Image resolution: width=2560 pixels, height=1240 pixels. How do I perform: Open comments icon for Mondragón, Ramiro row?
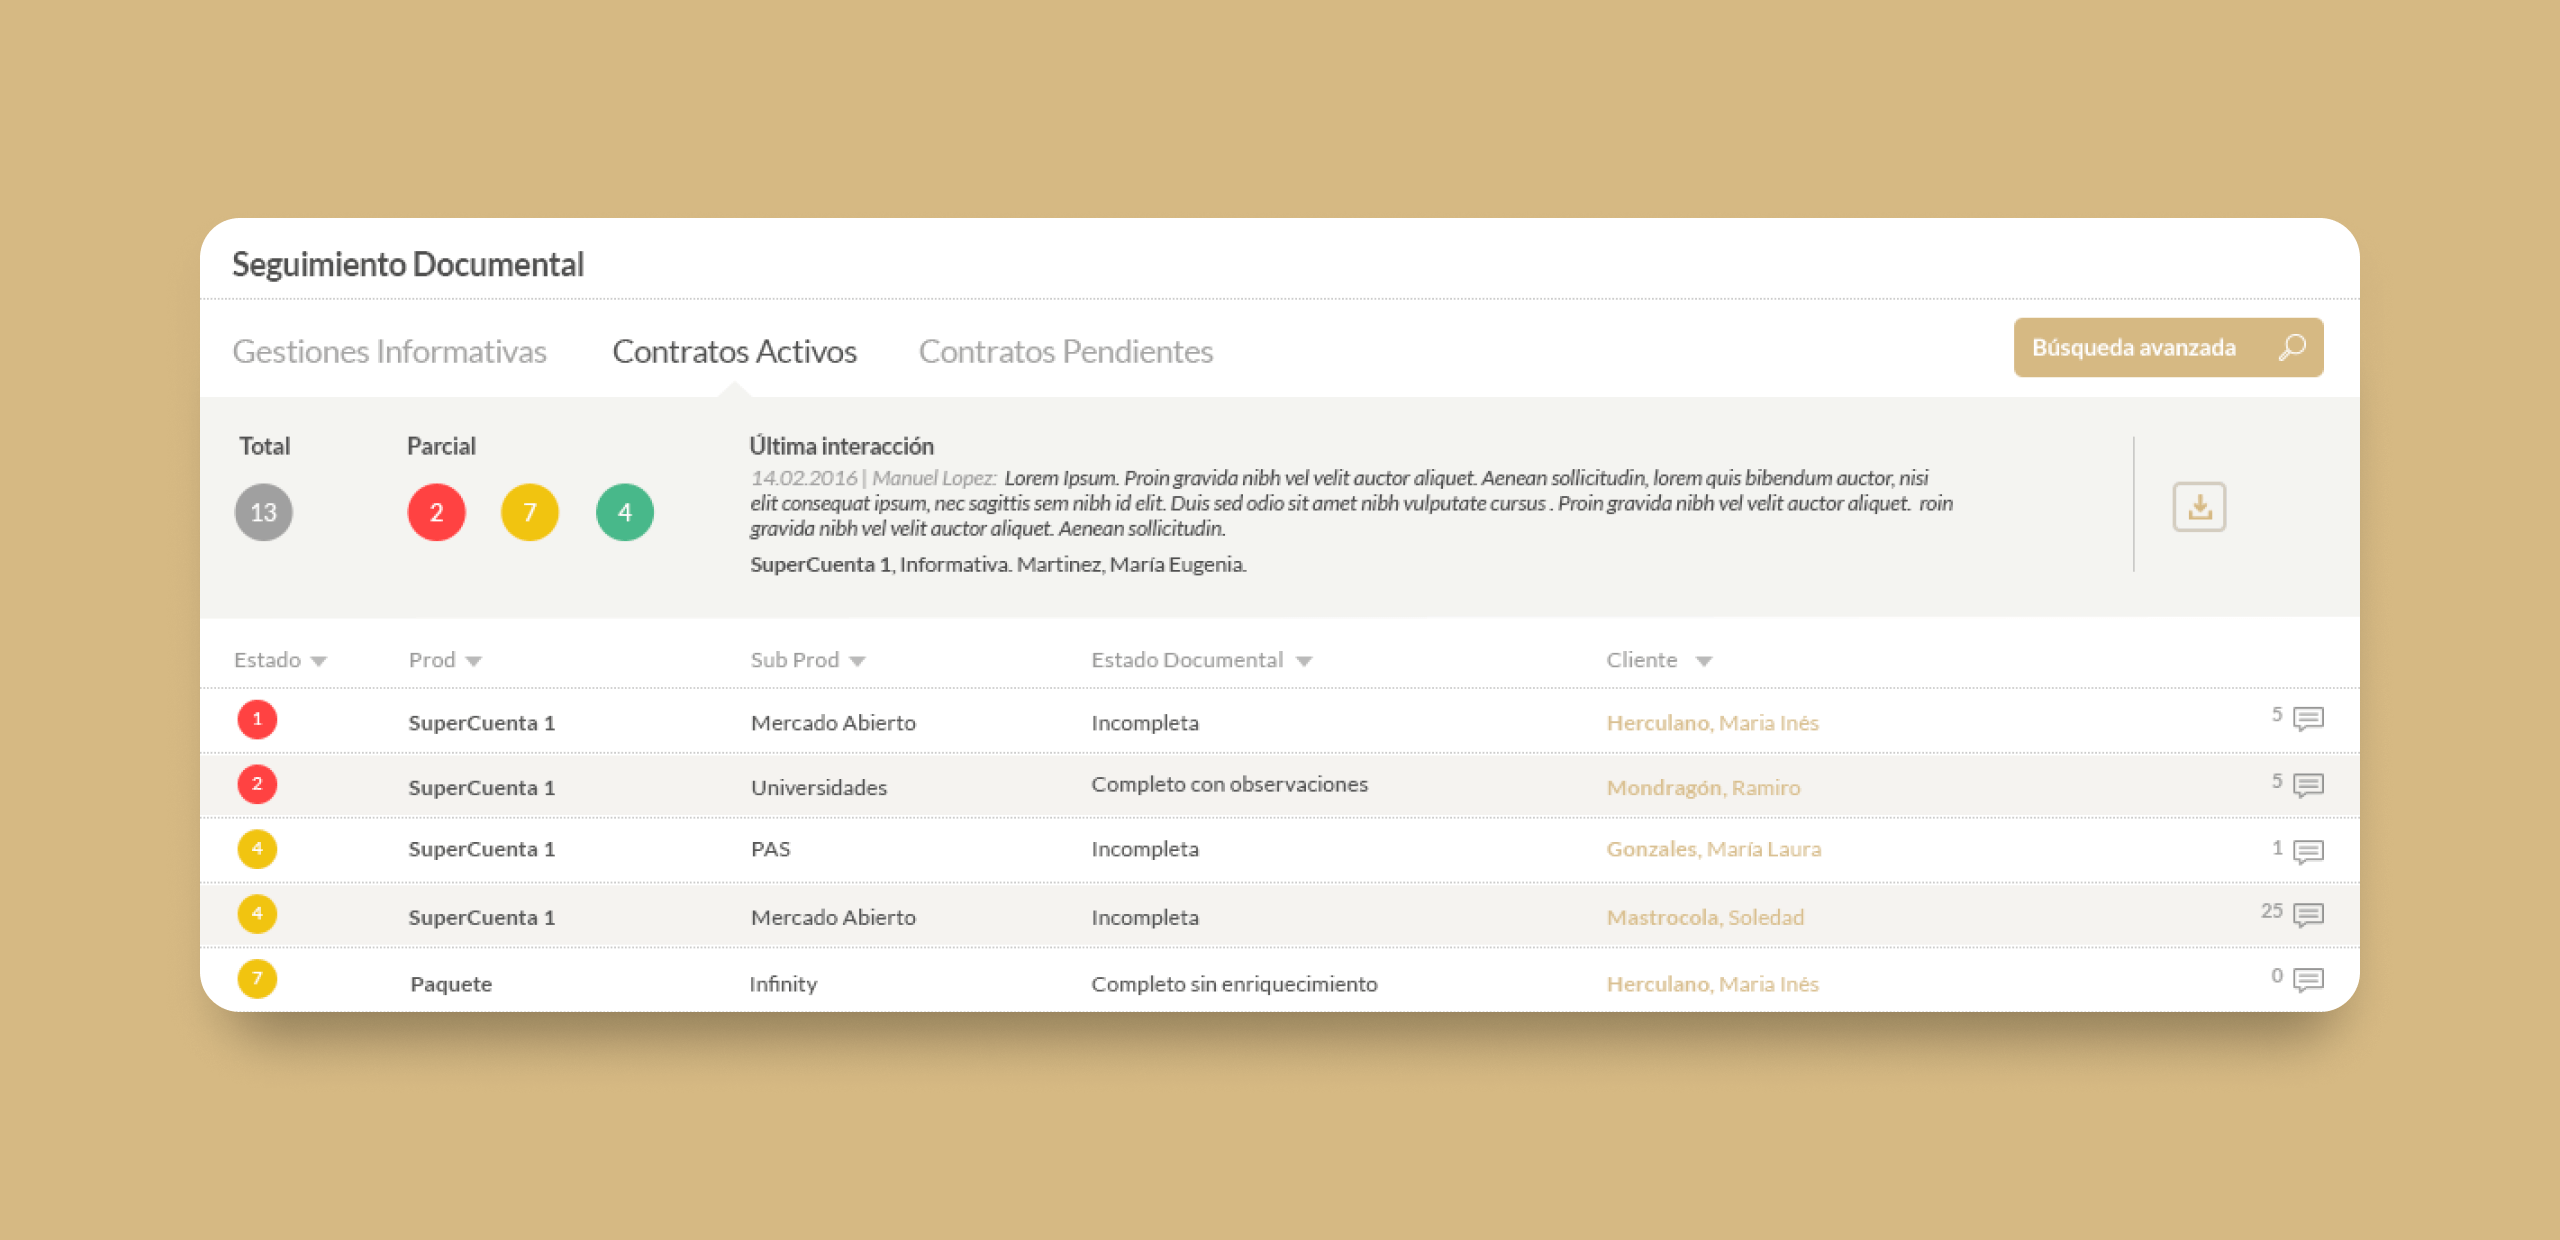click(x=2307, y=785)
